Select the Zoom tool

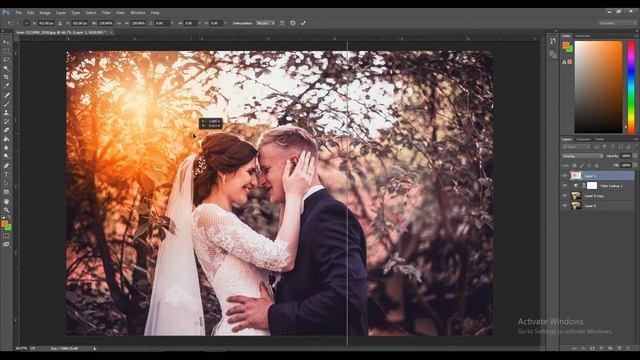(x=6, y=210)
